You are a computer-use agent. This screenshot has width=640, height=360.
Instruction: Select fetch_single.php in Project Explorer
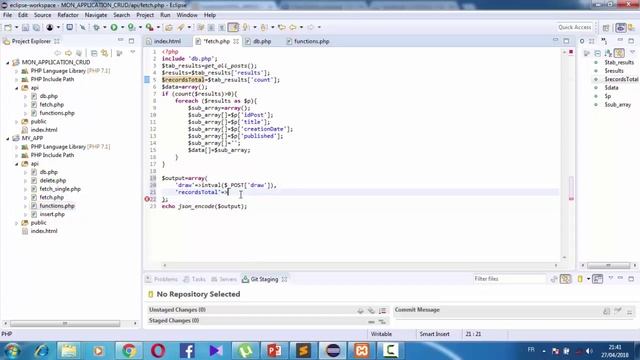click(x=60, y=189)
